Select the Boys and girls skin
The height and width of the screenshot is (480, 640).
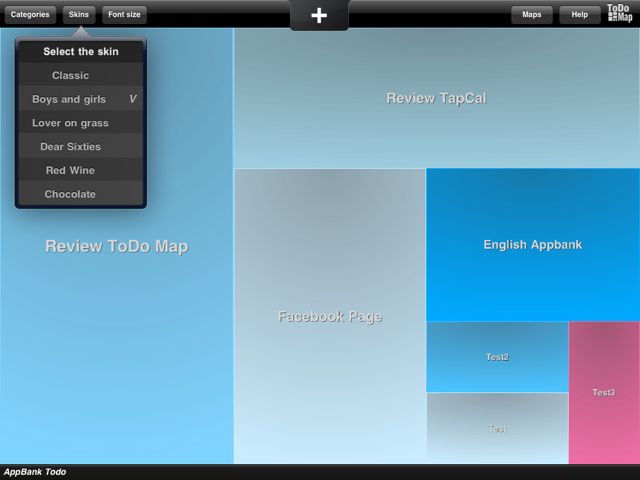coord(81,99)
